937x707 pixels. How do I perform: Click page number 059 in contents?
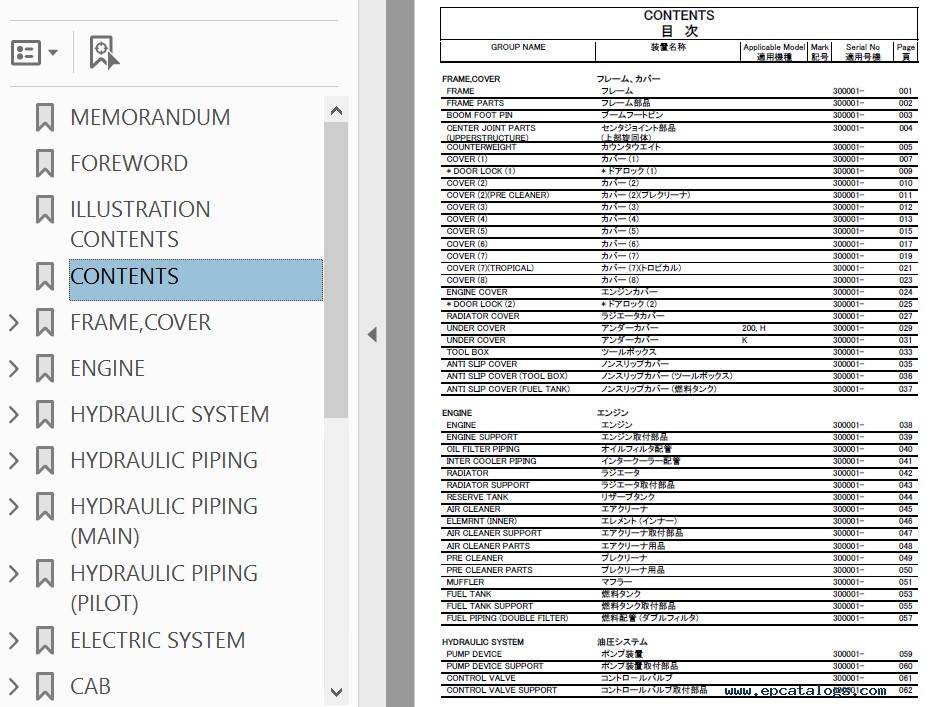pos(905,654)
